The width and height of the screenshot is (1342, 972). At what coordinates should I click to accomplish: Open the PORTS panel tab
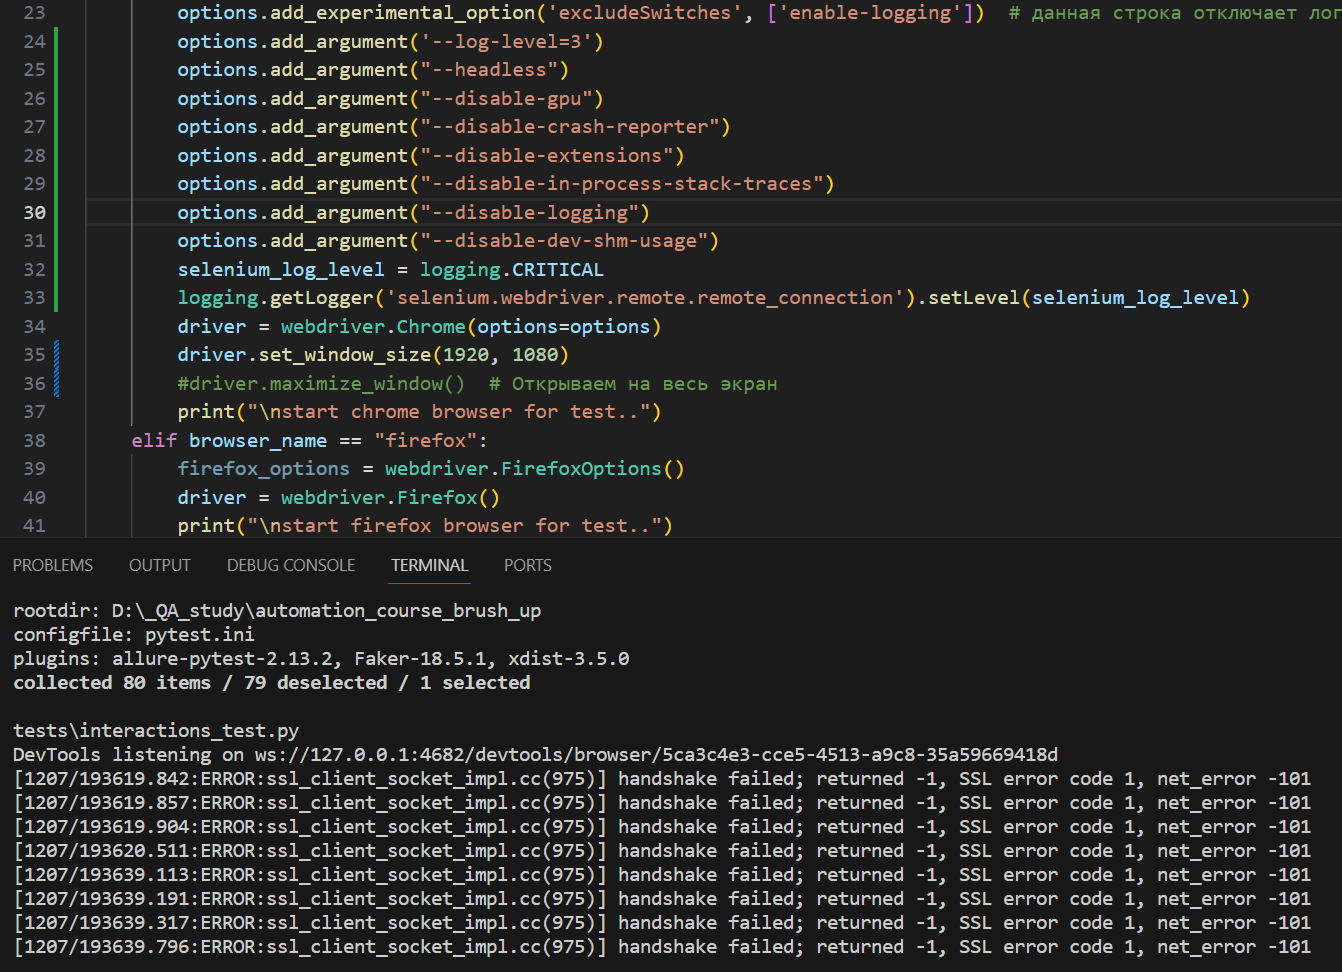click(x=528, y=565)
